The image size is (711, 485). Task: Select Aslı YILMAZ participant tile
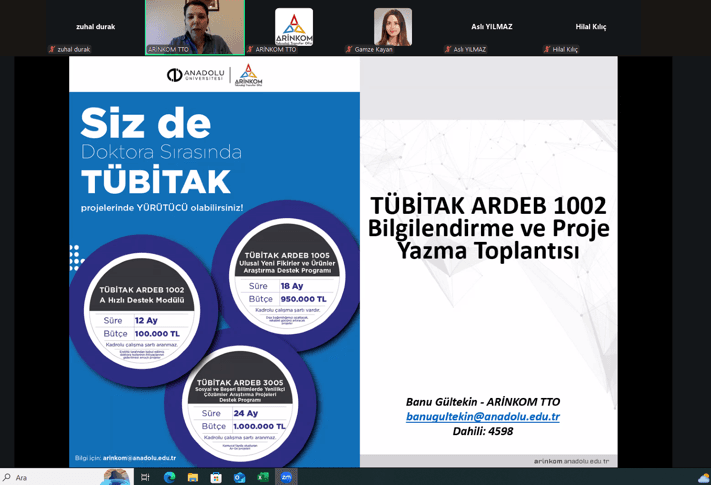click(x=491, y=27)
